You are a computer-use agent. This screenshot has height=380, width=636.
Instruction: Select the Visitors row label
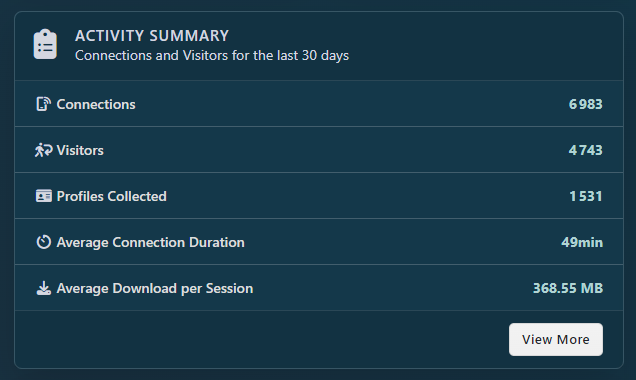point(80,150)
